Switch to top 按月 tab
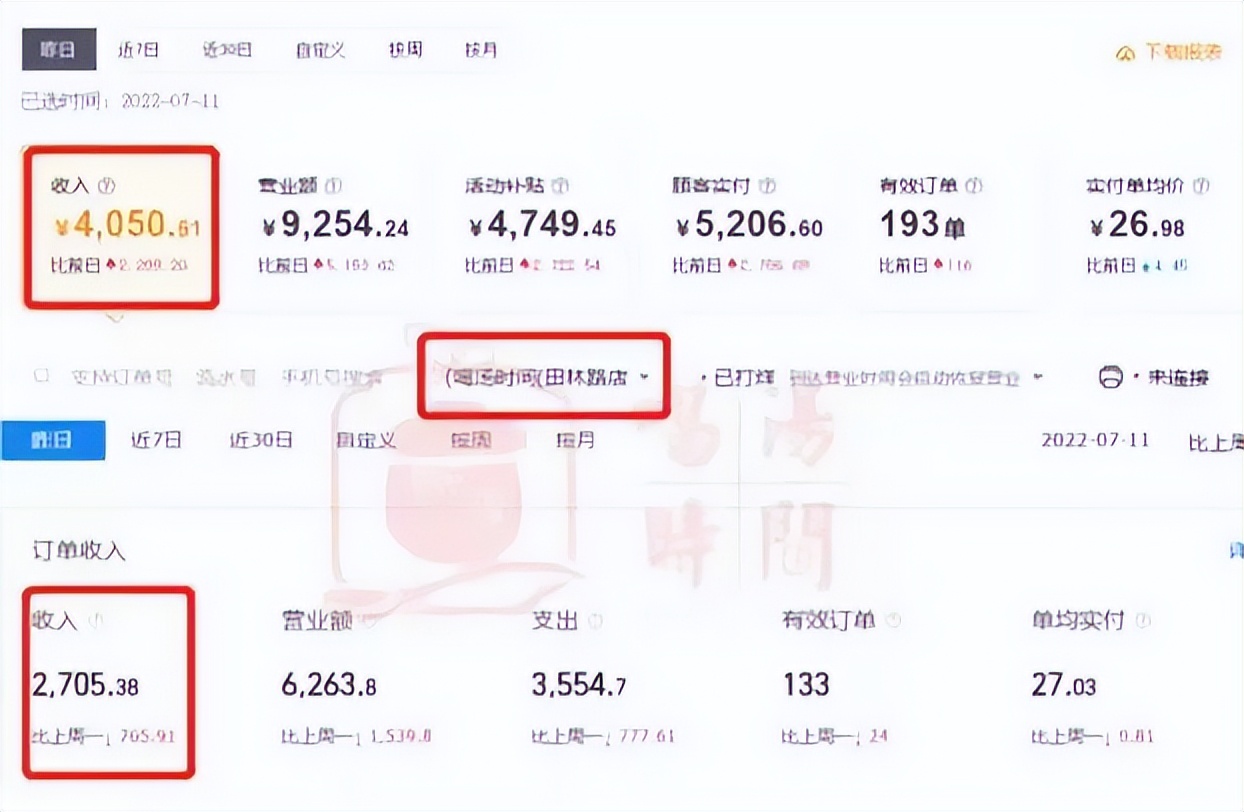Screen dimensions: 1244x812 tap(481, 50)
